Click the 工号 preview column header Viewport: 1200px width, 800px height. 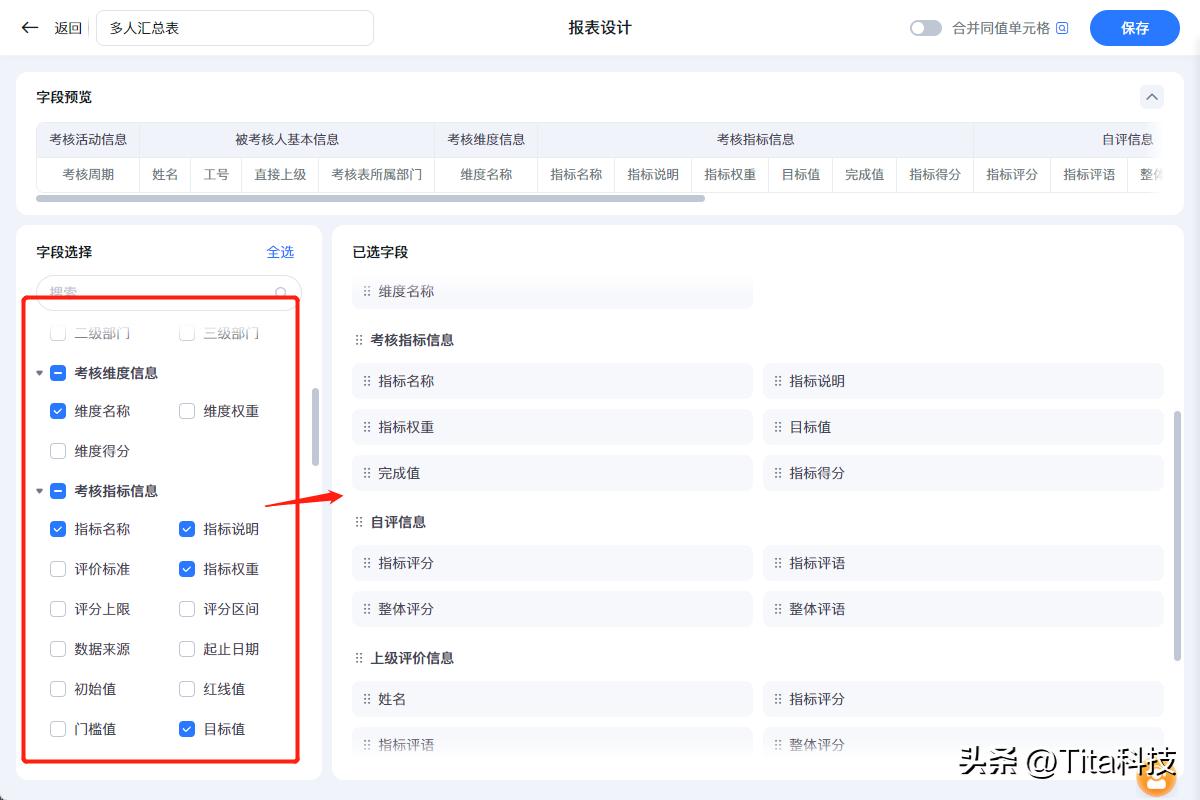pos(216,174)
